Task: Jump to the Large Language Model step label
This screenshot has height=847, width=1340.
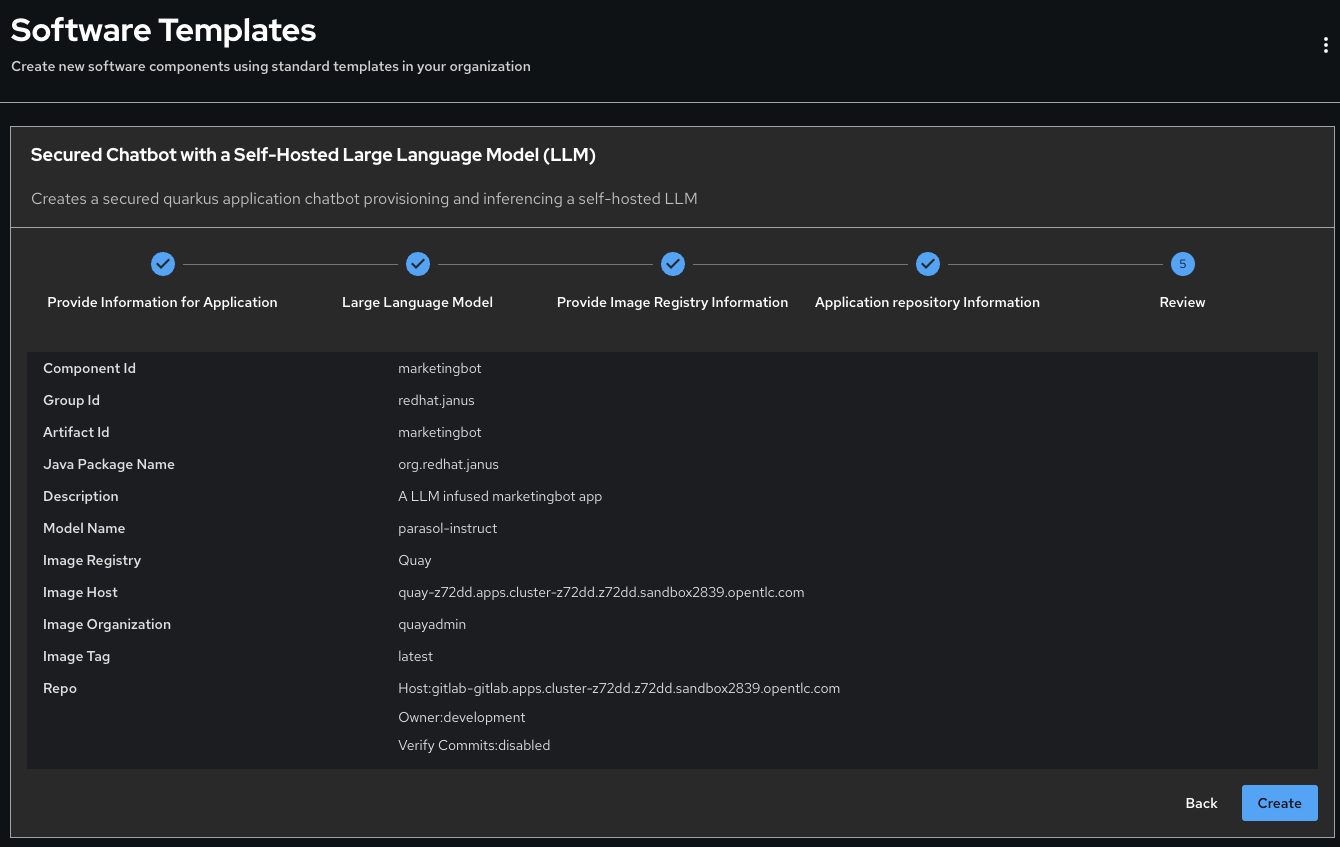Action: [417, 302]
